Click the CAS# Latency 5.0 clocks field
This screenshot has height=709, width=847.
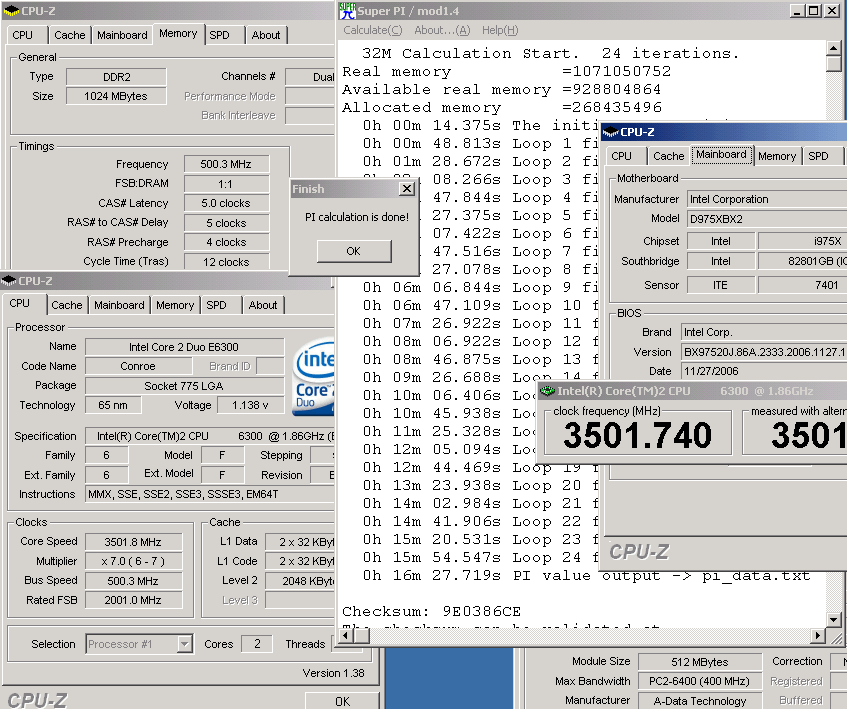click(x=226, y=204)
